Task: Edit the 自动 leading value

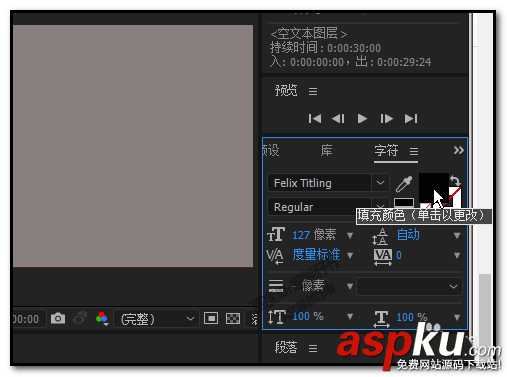Action: tap(408, 235)
